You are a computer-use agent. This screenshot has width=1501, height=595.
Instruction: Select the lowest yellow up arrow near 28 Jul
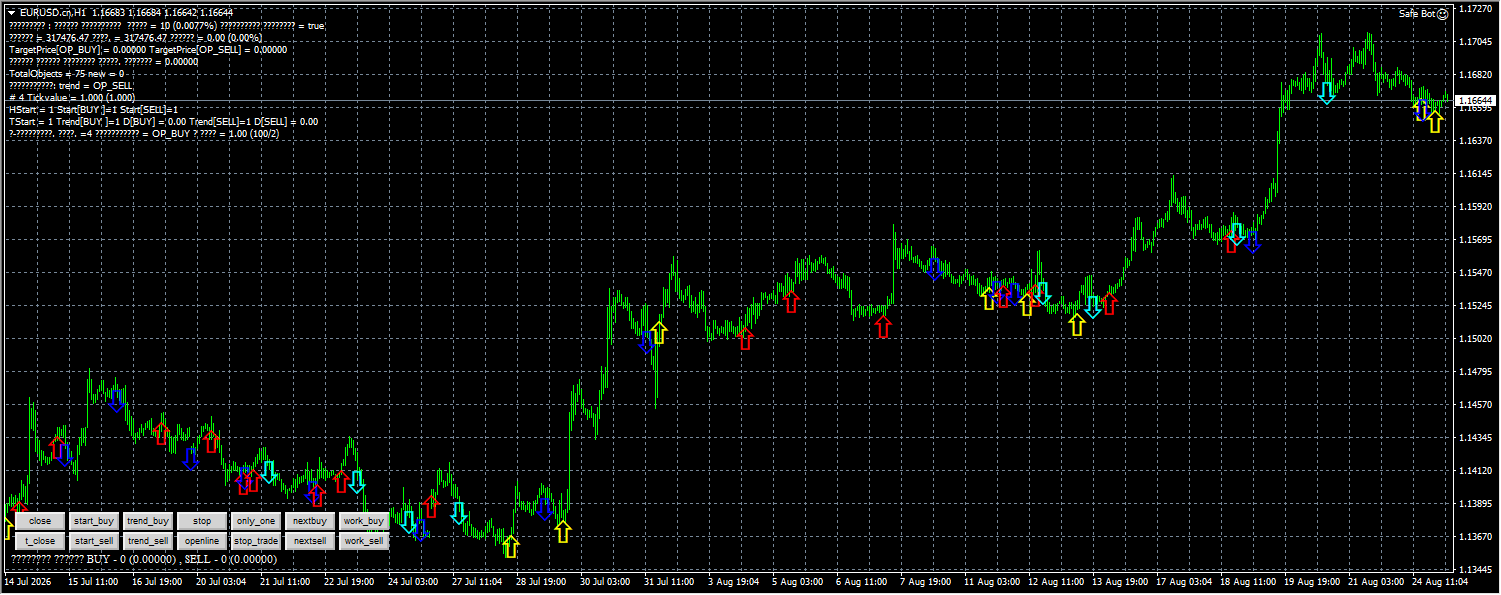[x=511, y=546]
